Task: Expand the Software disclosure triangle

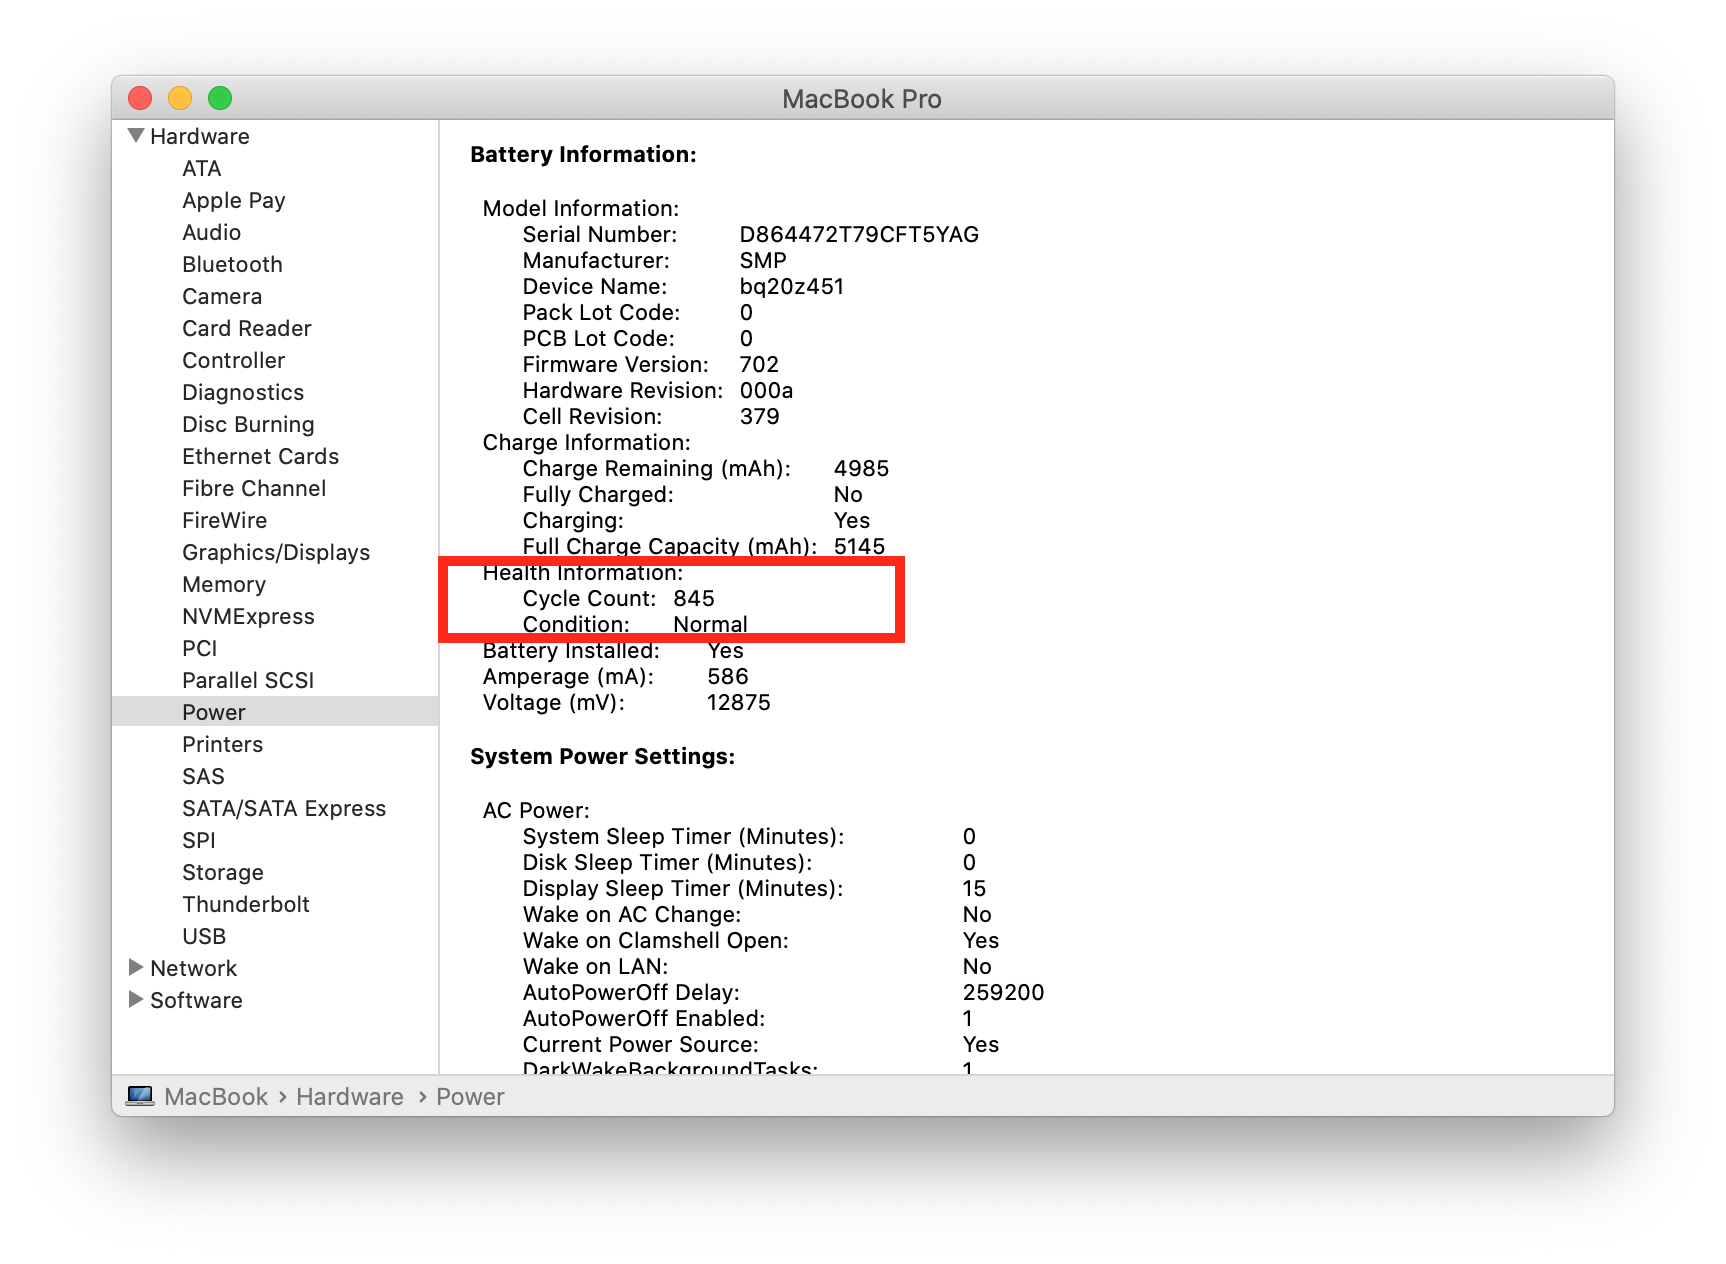Action: coord(136,999)
